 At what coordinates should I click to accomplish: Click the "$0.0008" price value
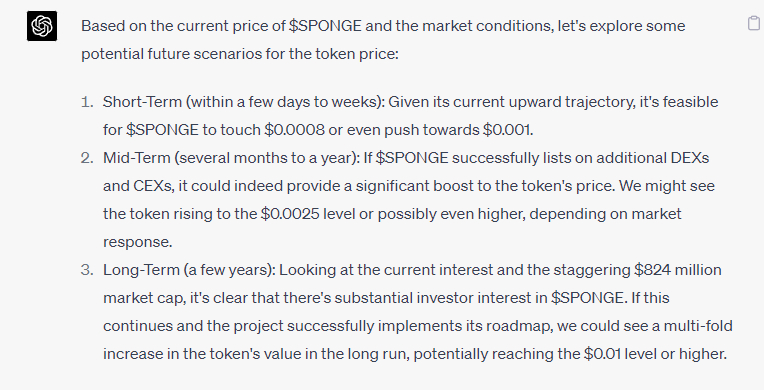(x=294, y=130)
